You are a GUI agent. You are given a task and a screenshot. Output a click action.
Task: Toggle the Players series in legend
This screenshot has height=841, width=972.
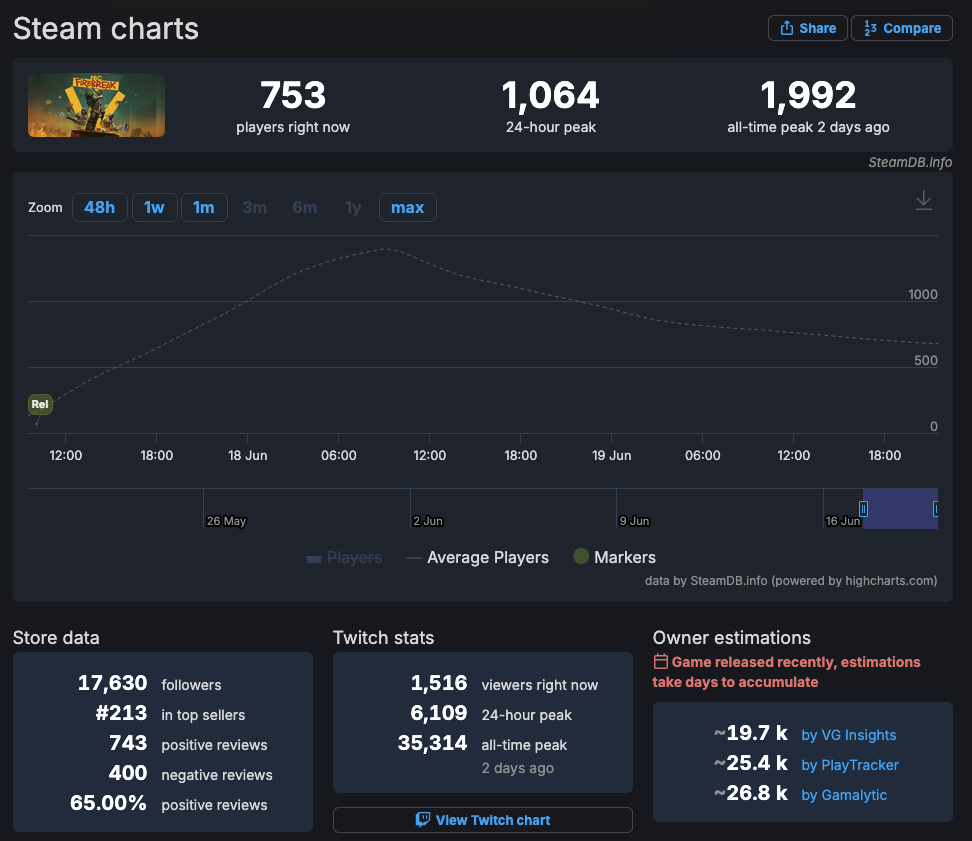coord(344,558)
